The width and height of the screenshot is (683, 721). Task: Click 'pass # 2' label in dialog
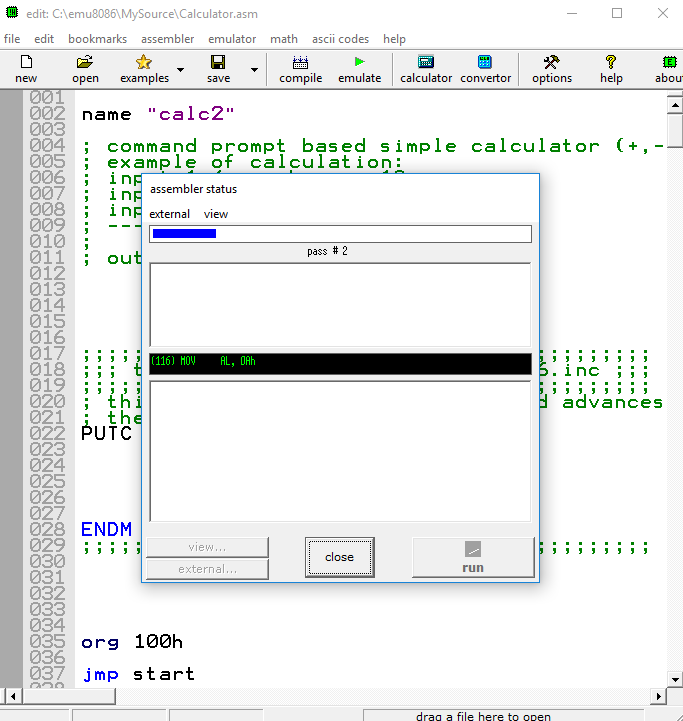tap(327, 251)
